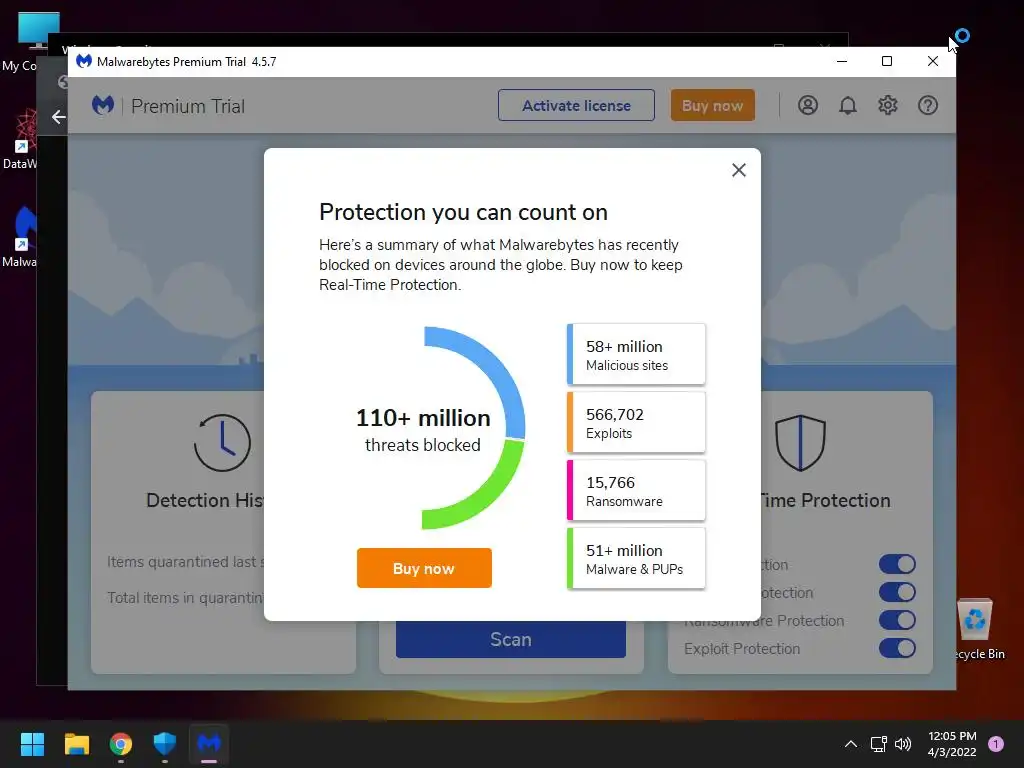The width and height of the screenshot is (1024, 768).
Task: Toggle the Exploit Protection switch
Action: pos(897,648)
